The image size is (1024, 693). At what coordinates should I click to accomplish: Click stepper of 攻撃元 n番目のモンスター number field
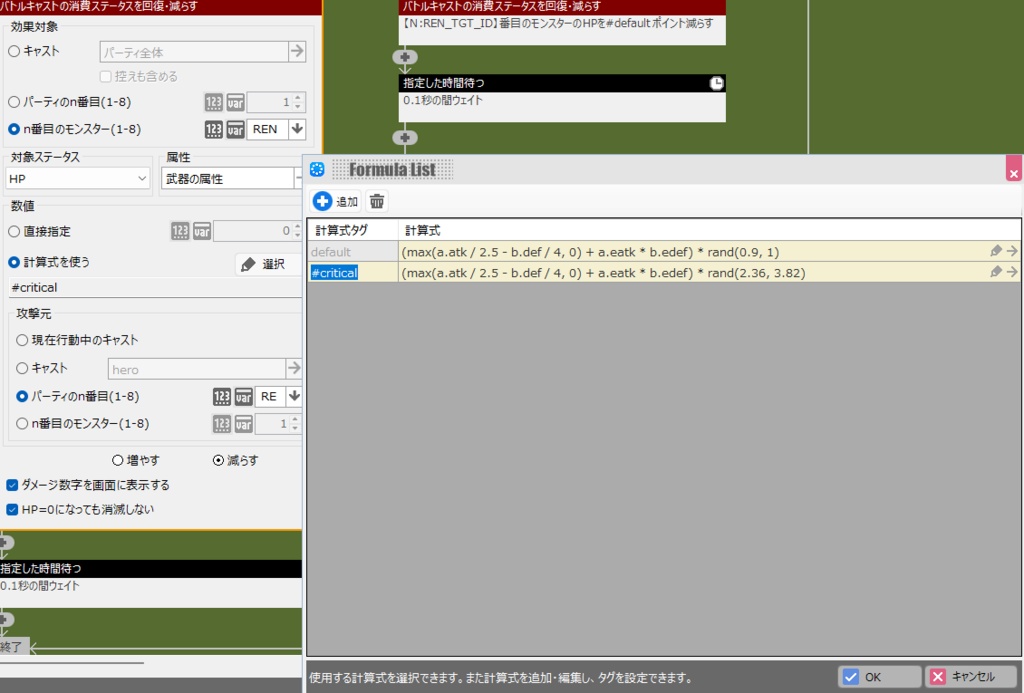point(295,424)
